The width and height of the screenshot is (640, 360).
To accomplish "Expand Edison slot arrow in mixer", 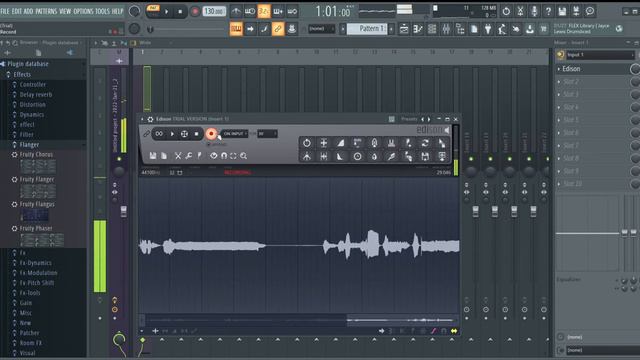I will tap(559, 69).
